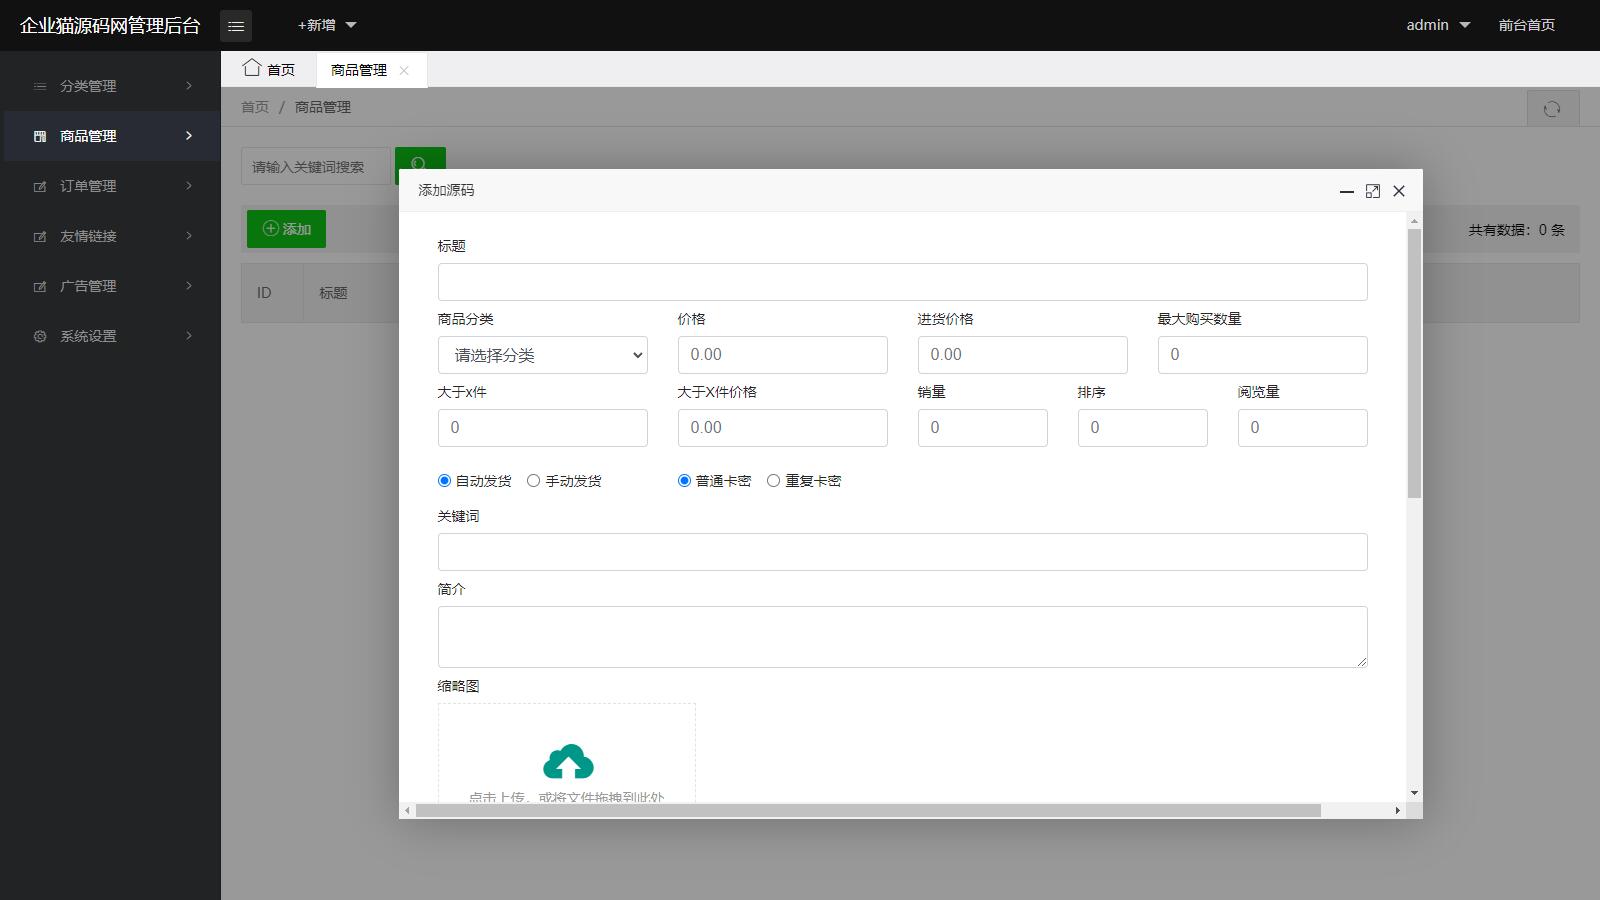This screenshot has width=1600, height=900.
Task: Click the 订单管理 edit icon in sidebar
Action: [38, 186]
